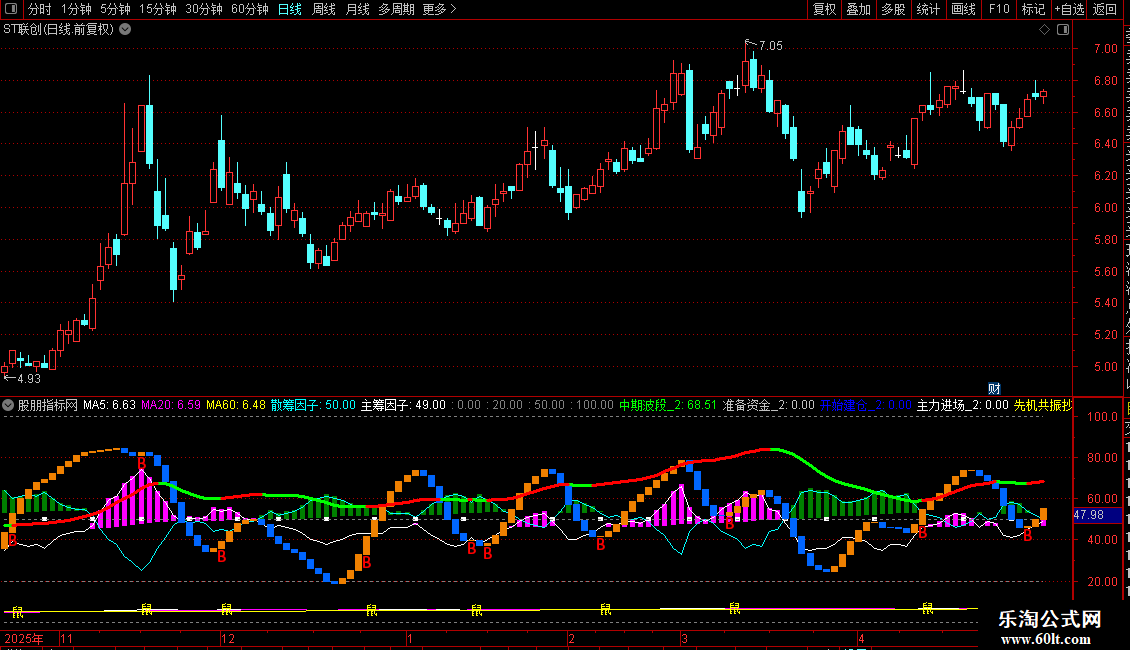Click the 标记 mark button
Viewport: 1130px width, 650px height.
pyautogui.click(x=1033, y=9)
